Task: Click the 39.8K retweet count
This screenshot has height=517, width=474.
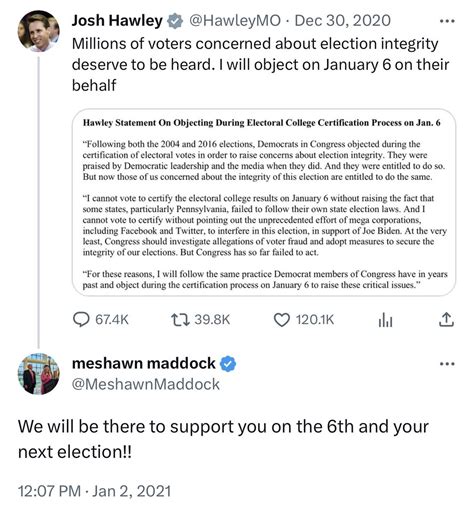Action: tap(212, 320)
